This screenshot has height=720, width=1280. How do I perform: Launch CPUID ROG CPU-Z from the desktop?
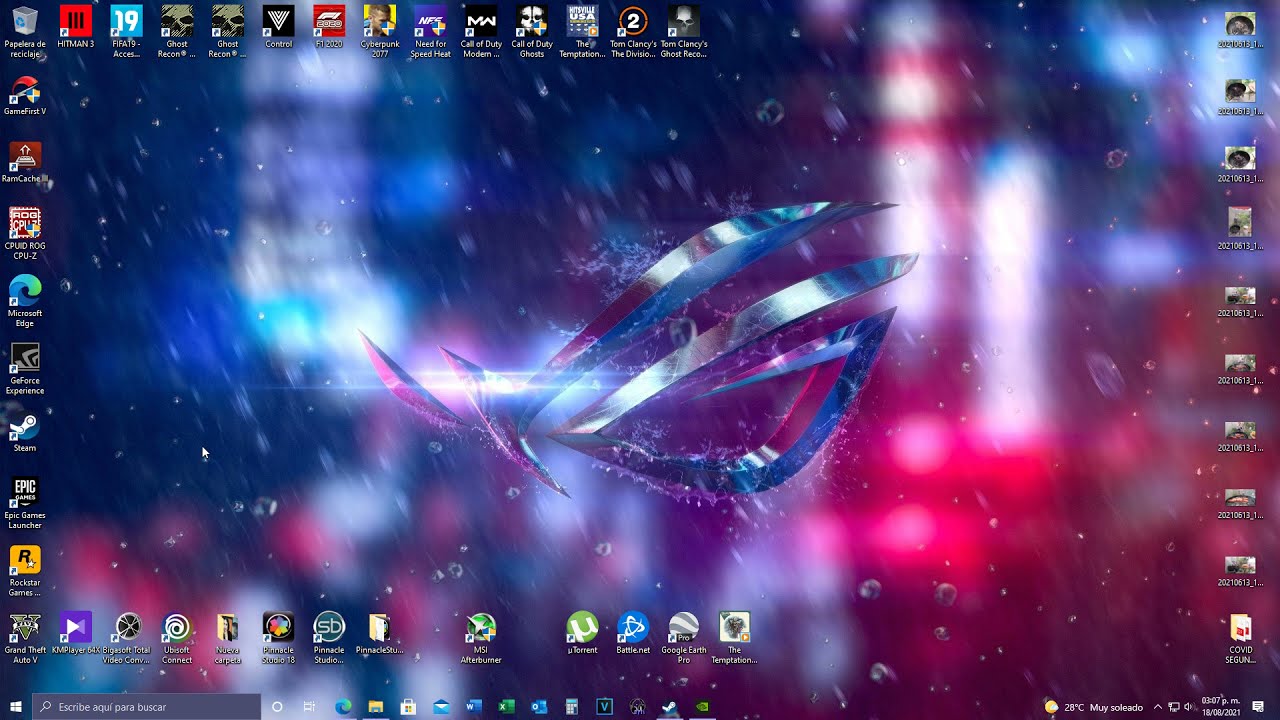coord(25,234)
